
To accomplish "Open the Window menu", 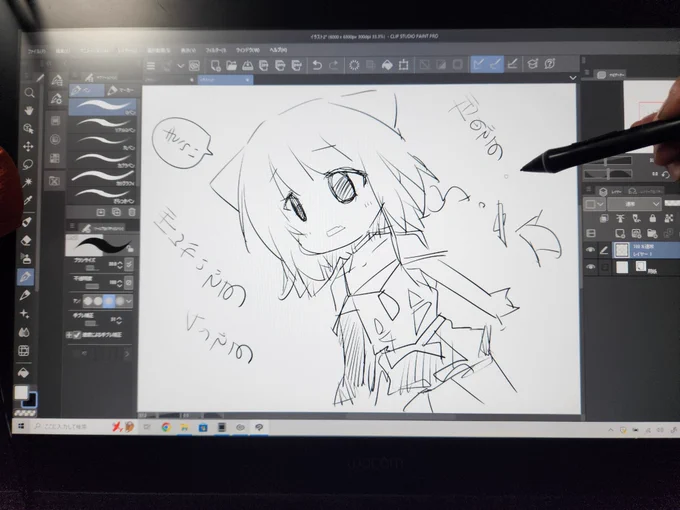I will coord(248,50).
